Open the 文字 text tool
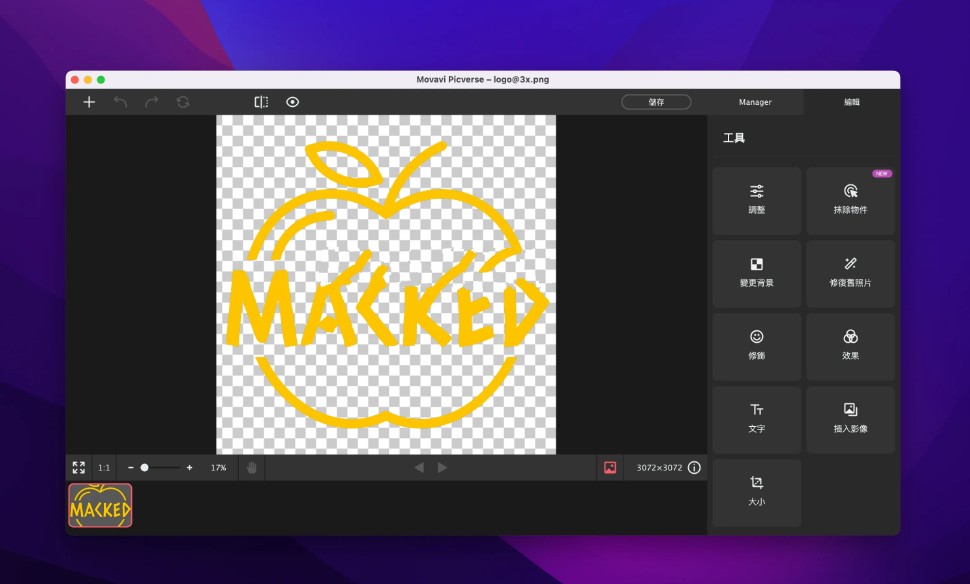Viewport: 970px width, 584px height. [757, 419]
